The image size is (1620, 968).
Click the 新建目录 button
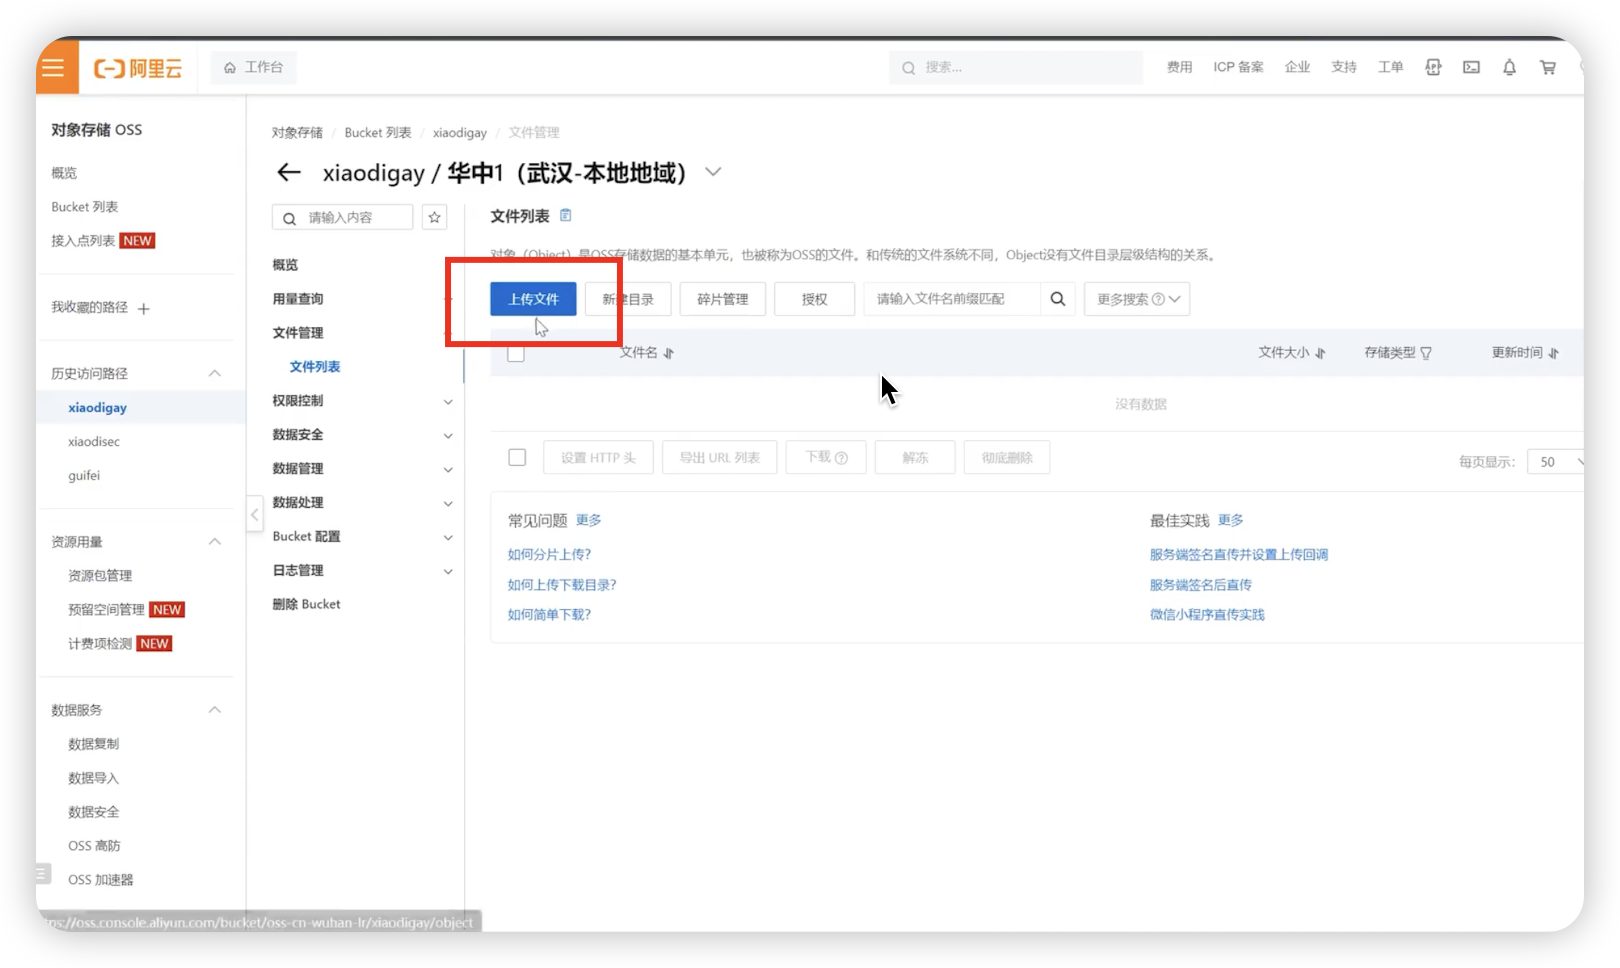point(628,299)
